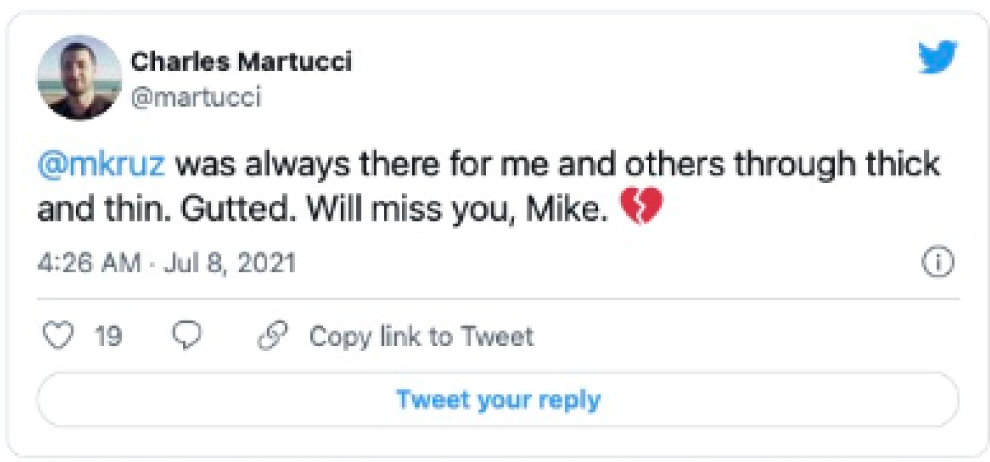
Task: Open the tweet info circle icon
Action: [937, 263]
